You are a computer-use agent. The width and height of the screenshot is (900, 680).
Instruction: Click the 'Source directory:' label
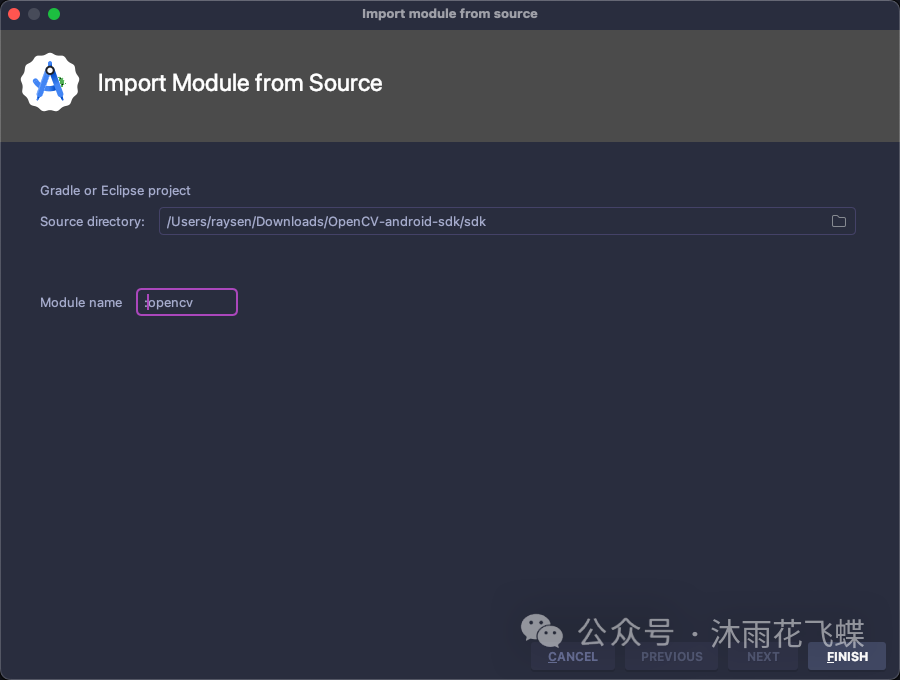point(92,222)
